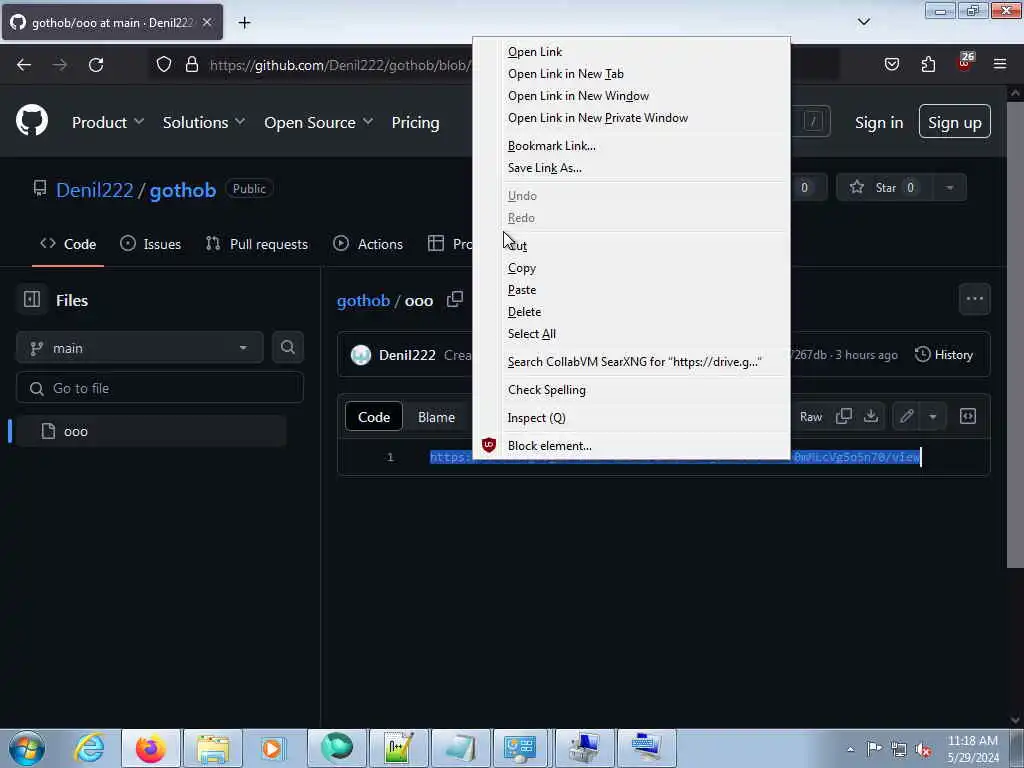Screen dimensions: 1024x768
Task: Open the Windows Start orb
Action: 27,748
